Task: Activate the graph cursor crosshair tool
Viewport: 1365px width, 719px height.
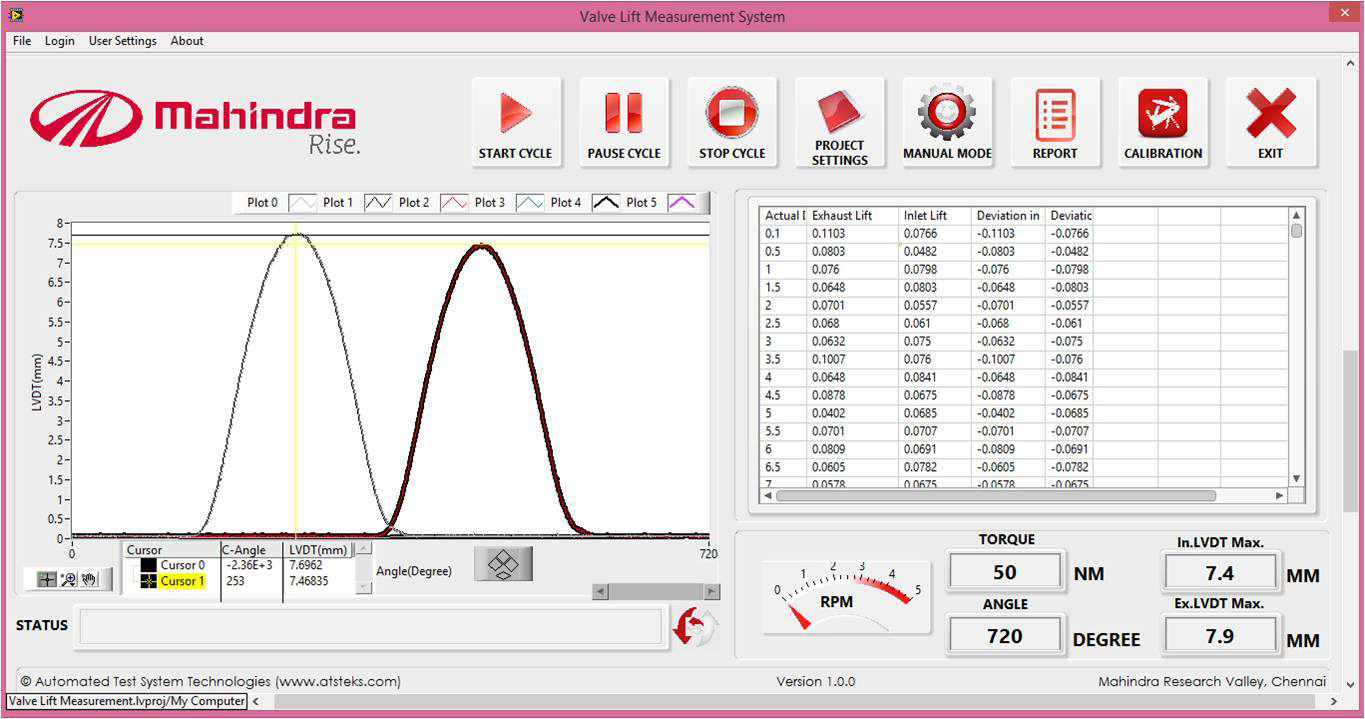Action: (x=47, y=579)
